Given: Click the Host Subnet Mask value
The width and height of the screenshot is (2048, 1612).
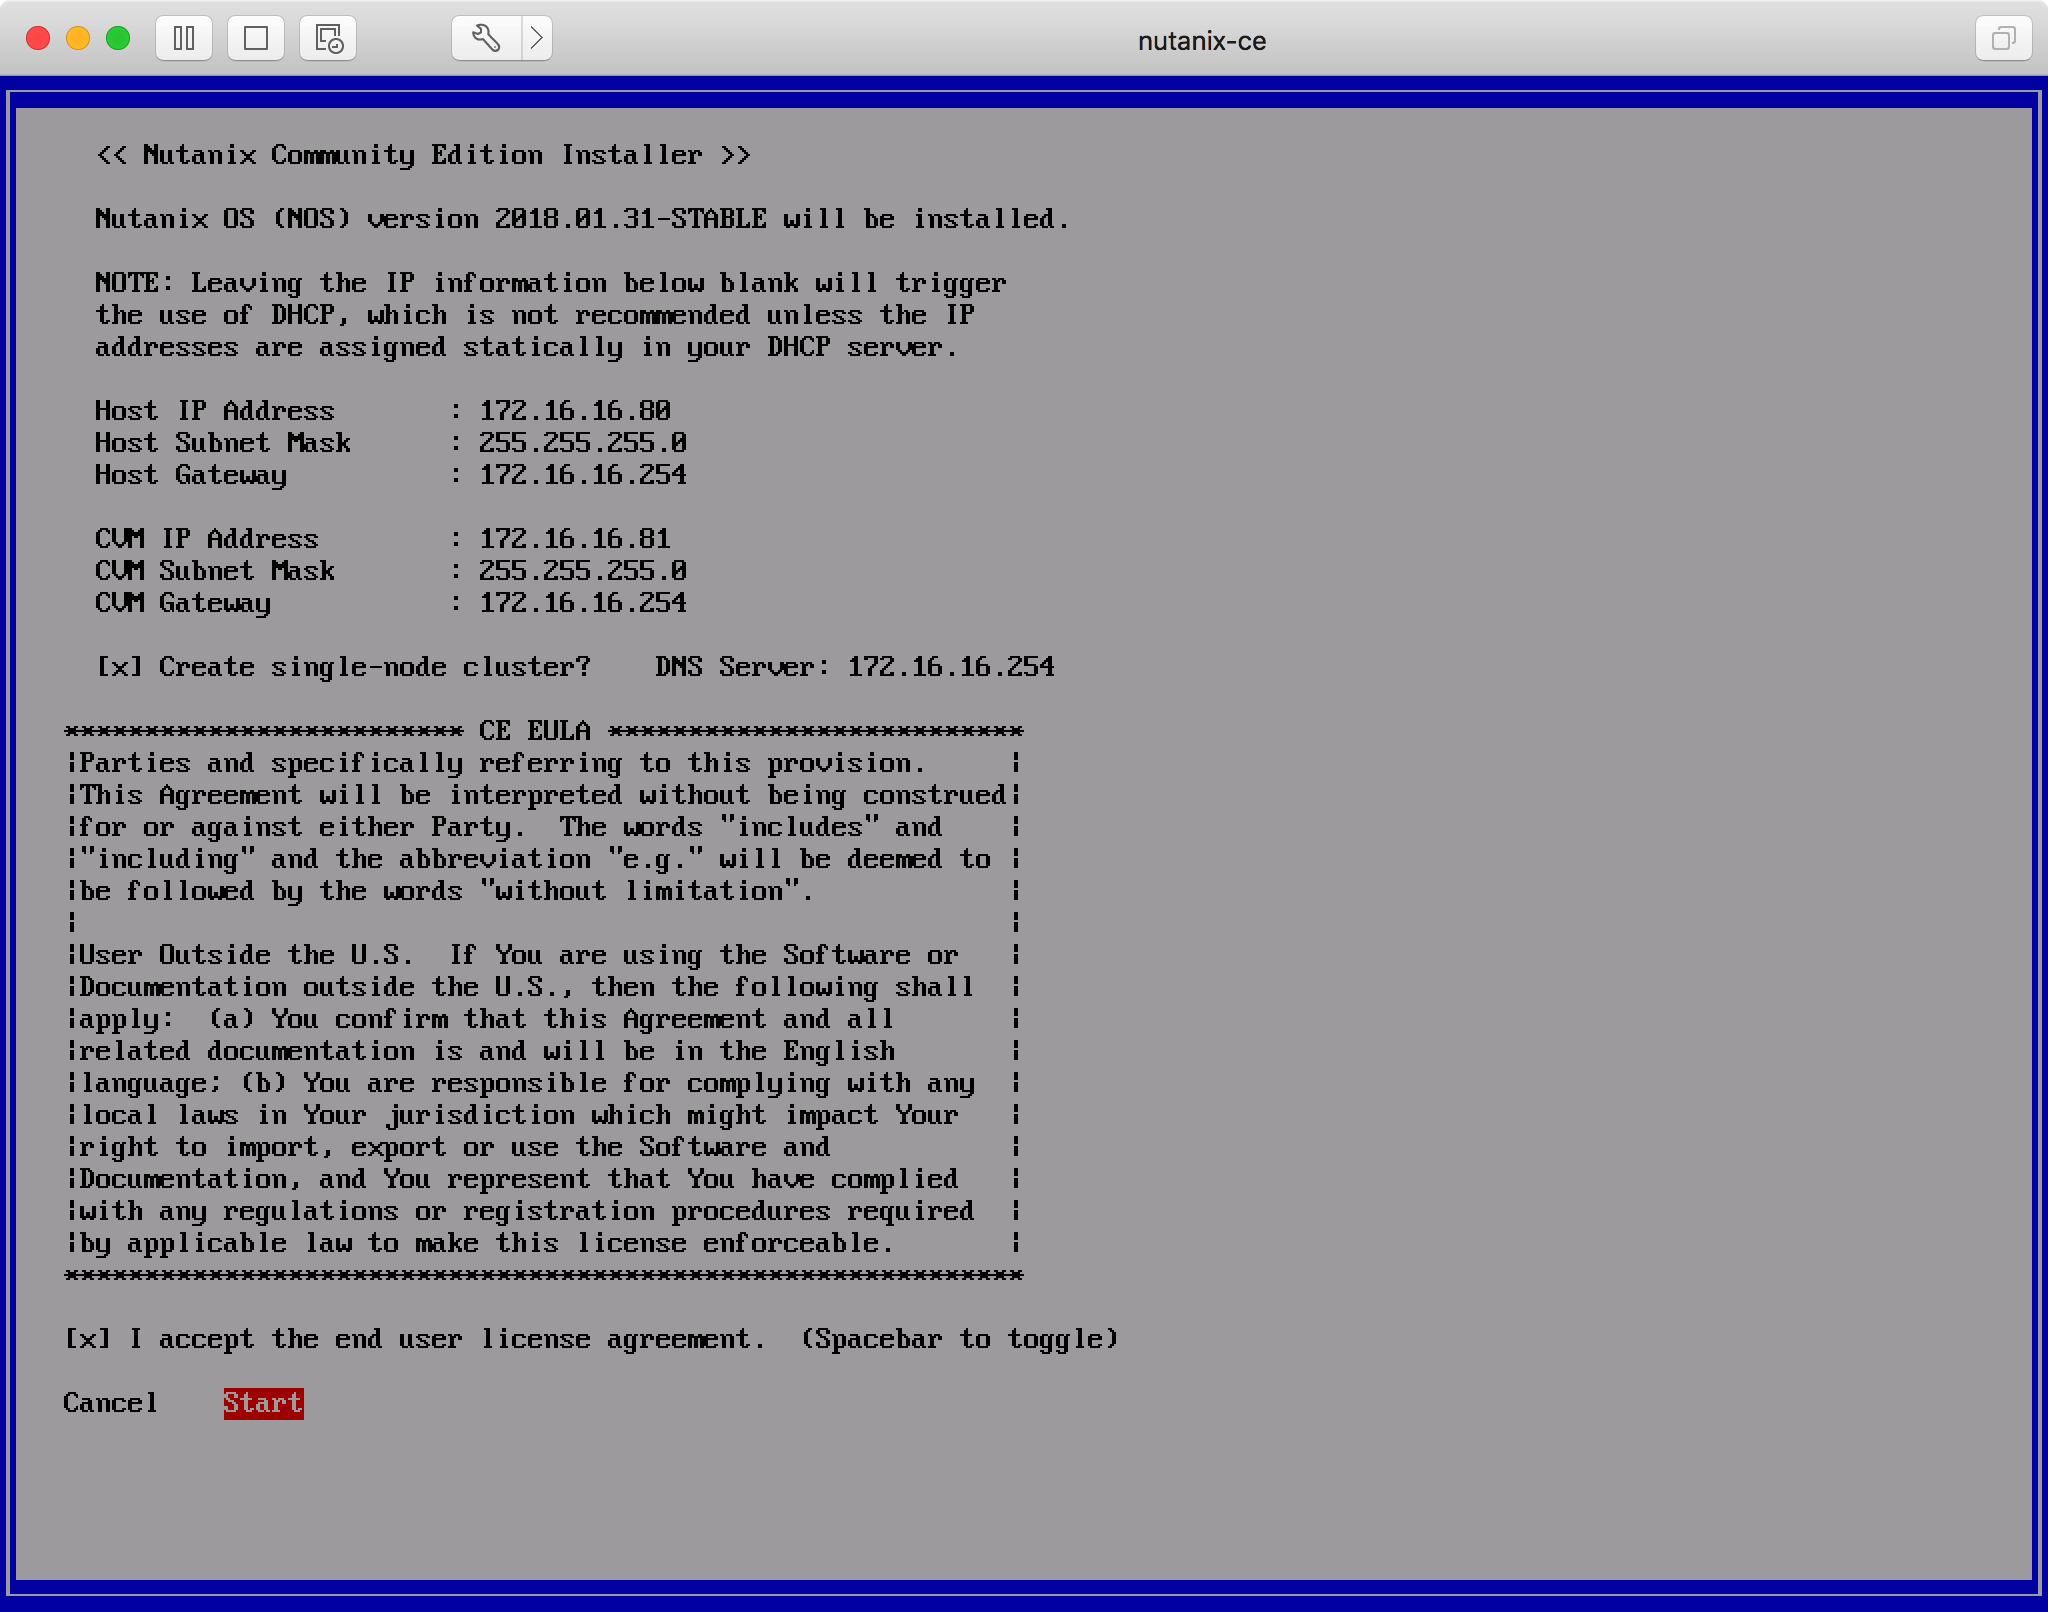Looking at the screenshot, I should pyautogui.click(x=582, y=443).
